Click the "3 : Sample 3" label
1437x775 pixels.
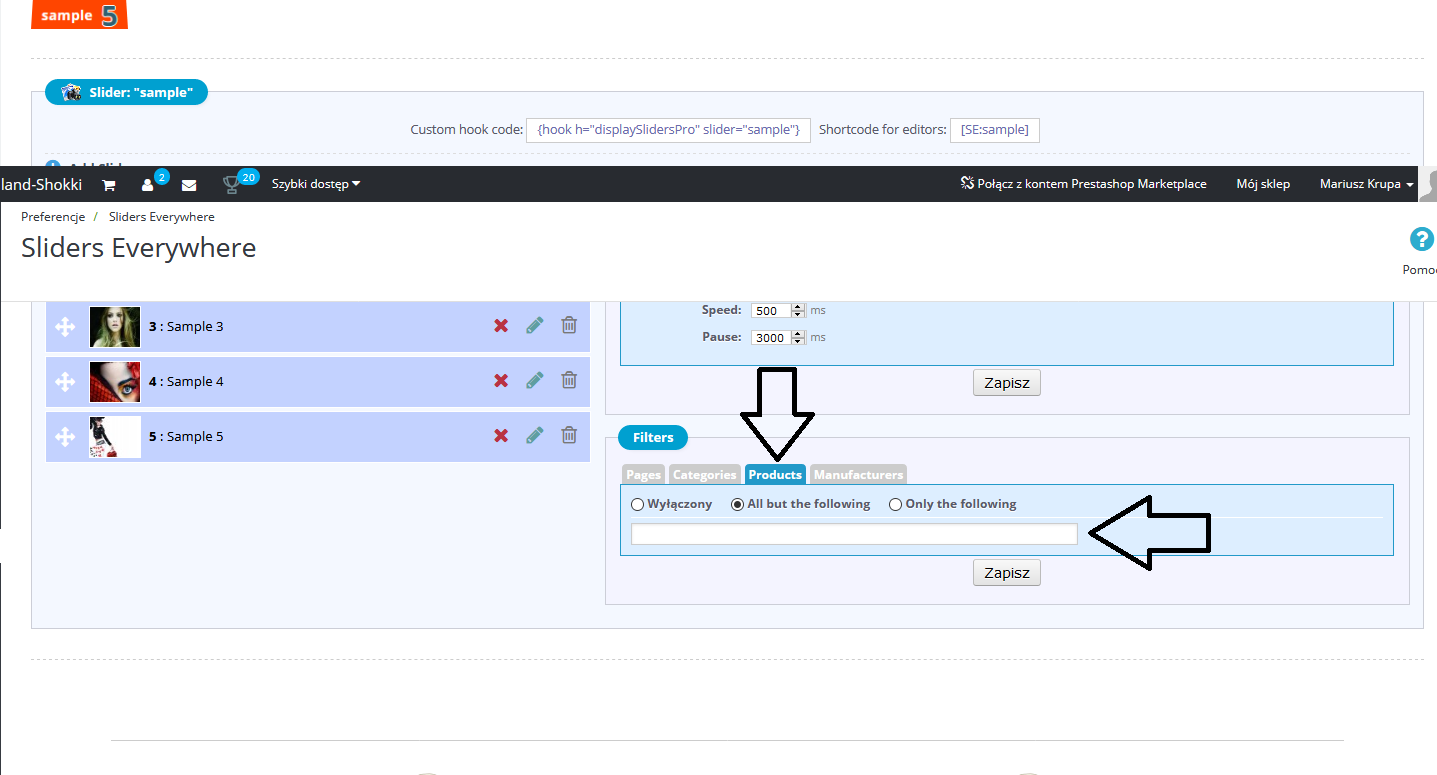pos(186,326)
